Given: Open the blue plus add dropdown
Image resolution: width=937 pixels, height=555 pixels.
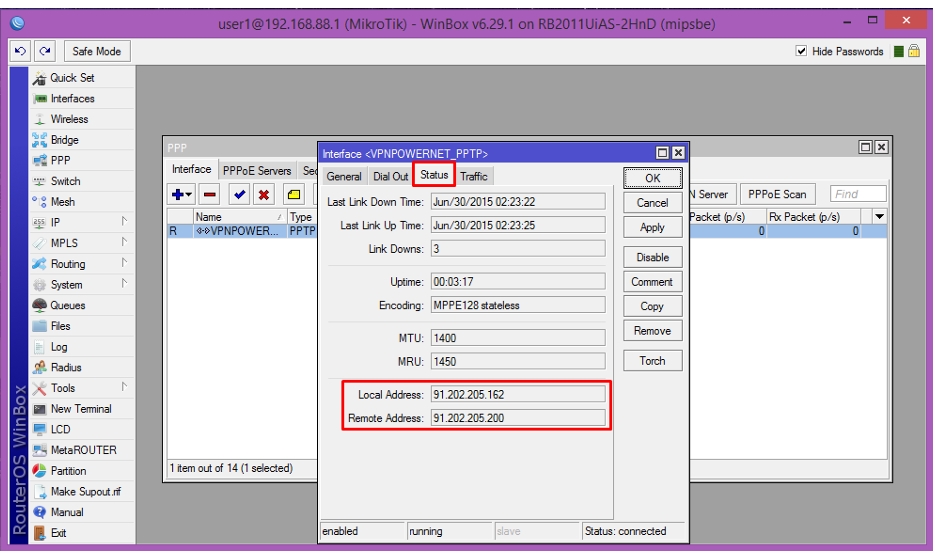Looking at the screenshot, I should (x=182, y=194).
